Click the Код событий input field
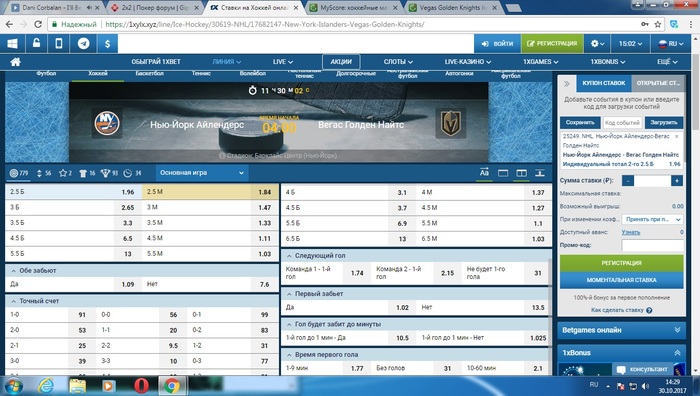This screenshot has width=700, height=396. click(622, 122)
